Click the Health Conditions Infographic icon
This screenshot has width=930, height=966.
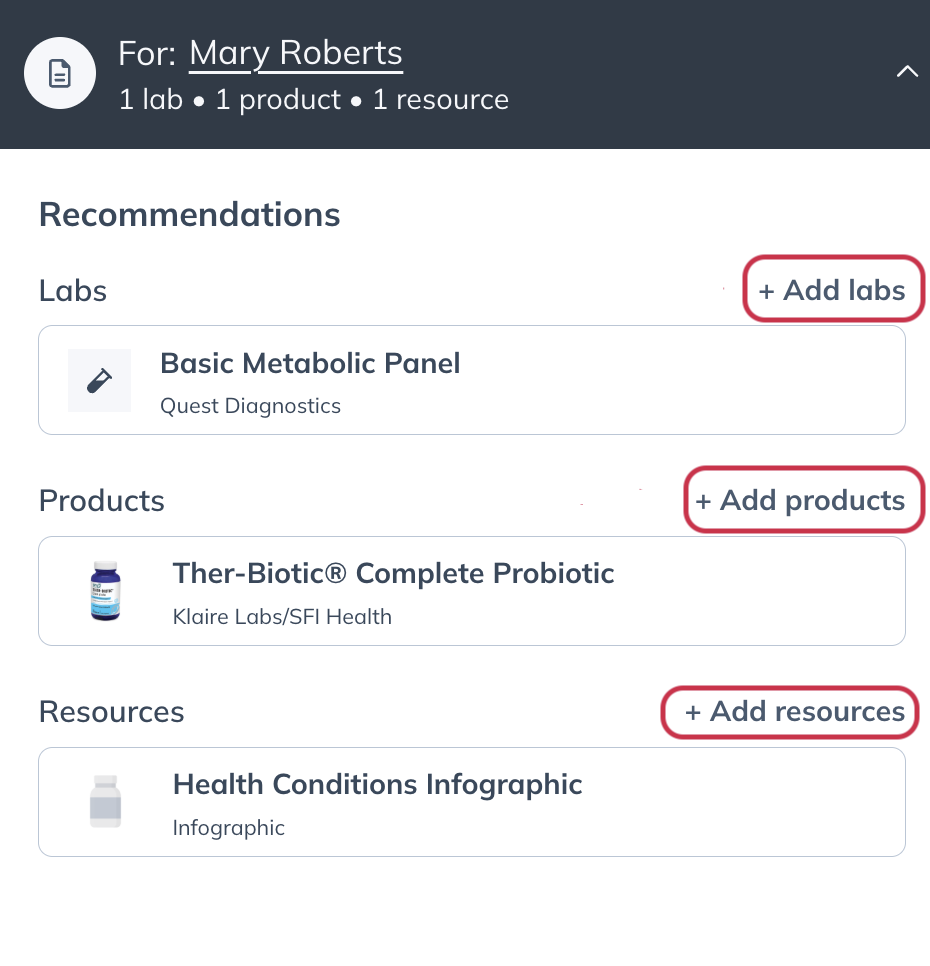[x=105, y=801]
